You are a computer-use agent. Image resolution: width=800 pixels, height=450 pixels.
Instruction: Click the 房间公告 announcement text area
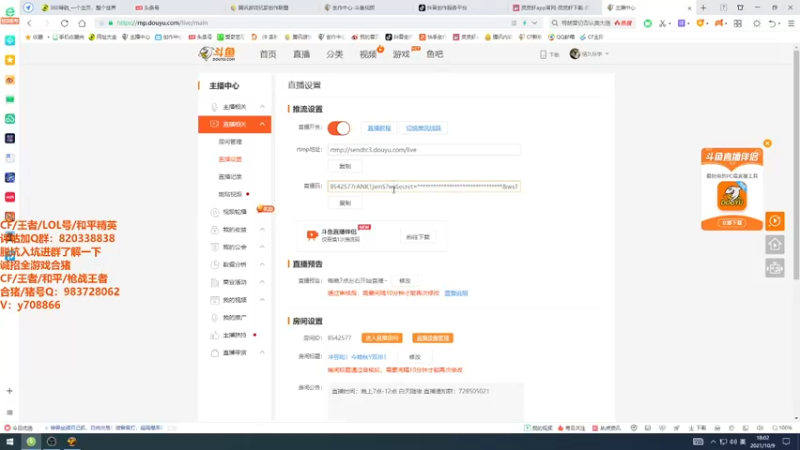tap(426, 401)
